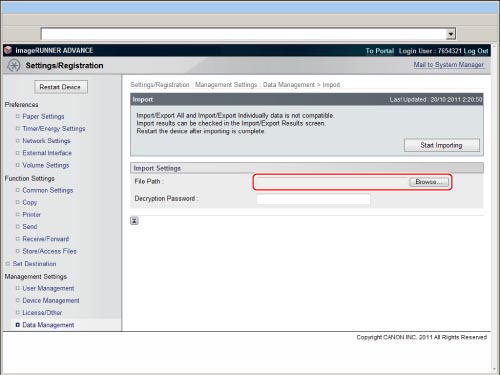
Task: Click the Data Management breadcrumb text
Action: click(289, 85)
